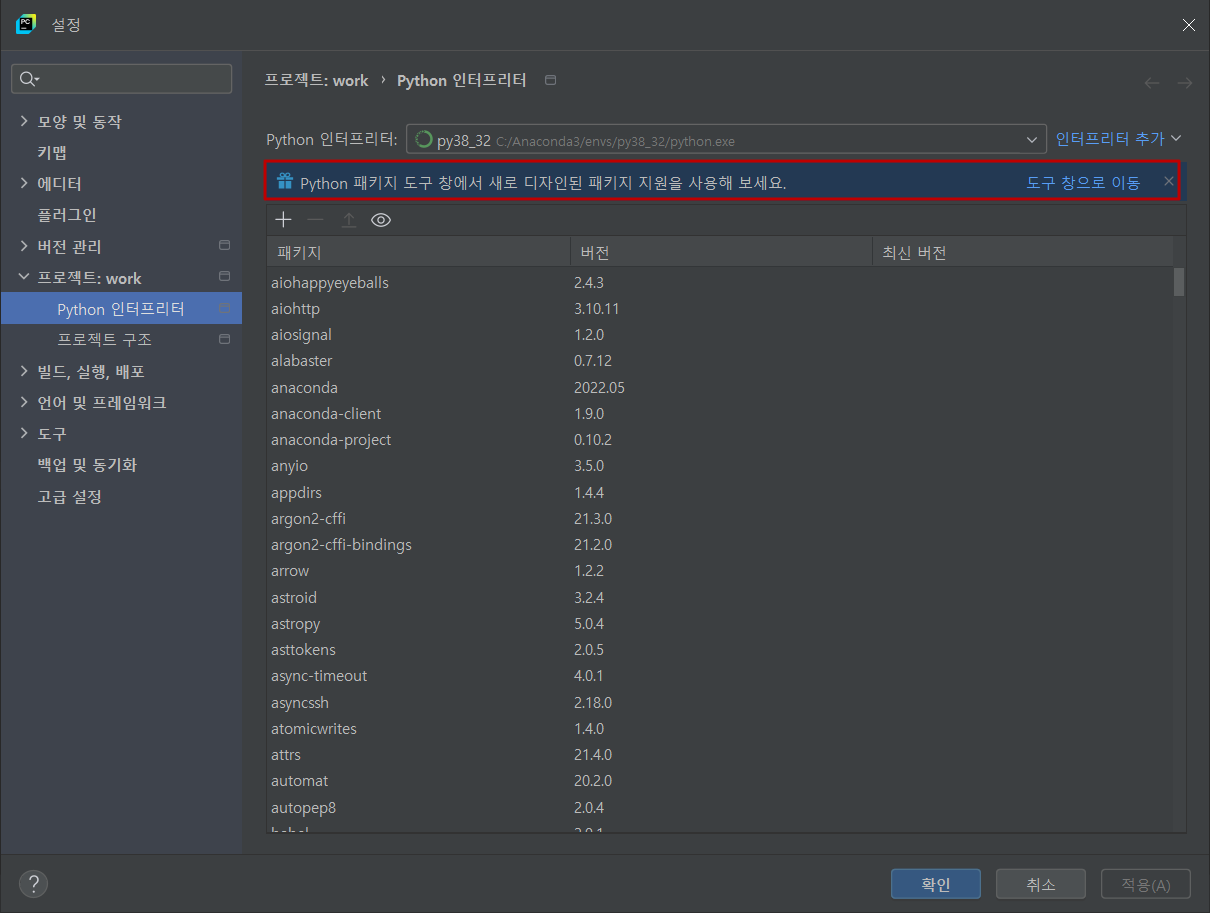Select the alabaster package row
Viewport: 1210px width, 913px height.
[720, 361]
